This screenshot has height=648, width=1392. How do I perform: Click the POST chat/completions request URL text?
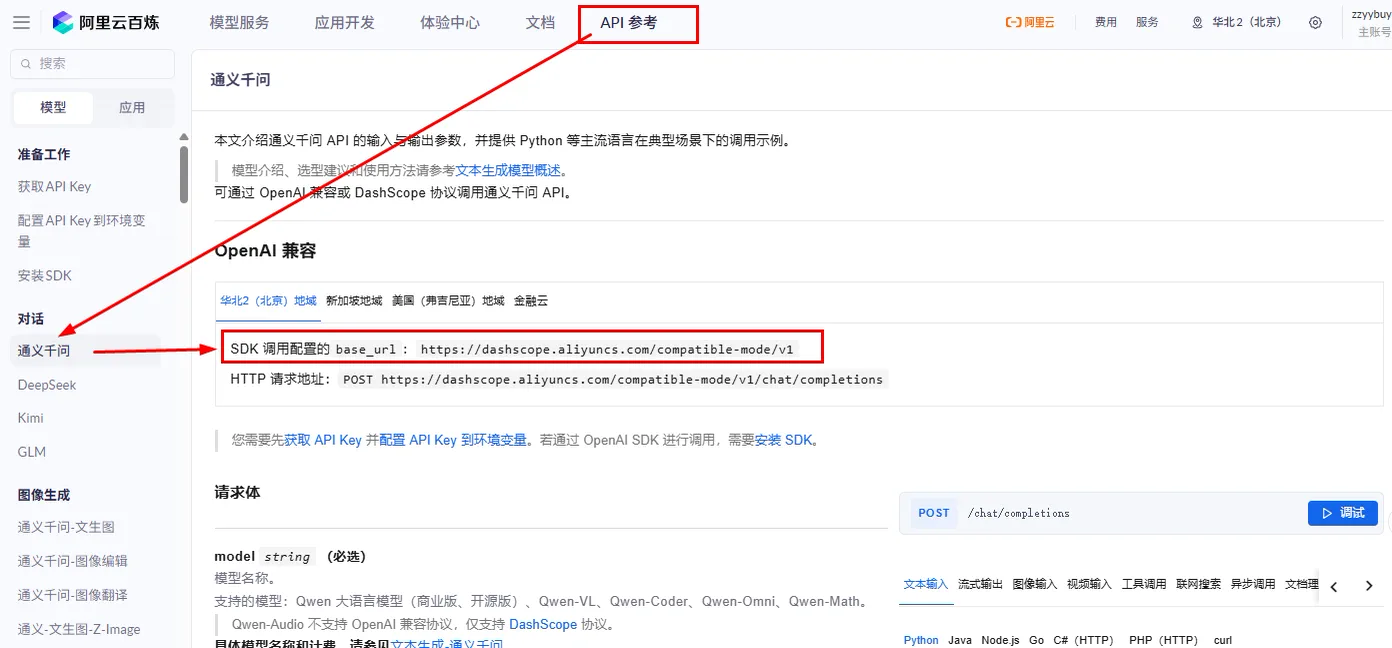pos(613,379)
